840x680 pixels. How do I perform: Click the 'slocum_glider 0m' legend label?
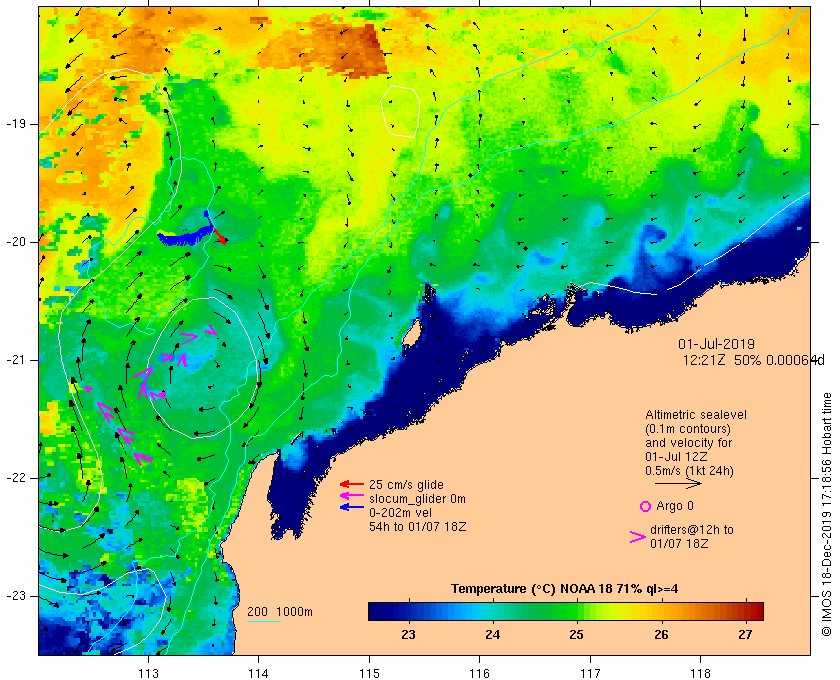point(417,499)
